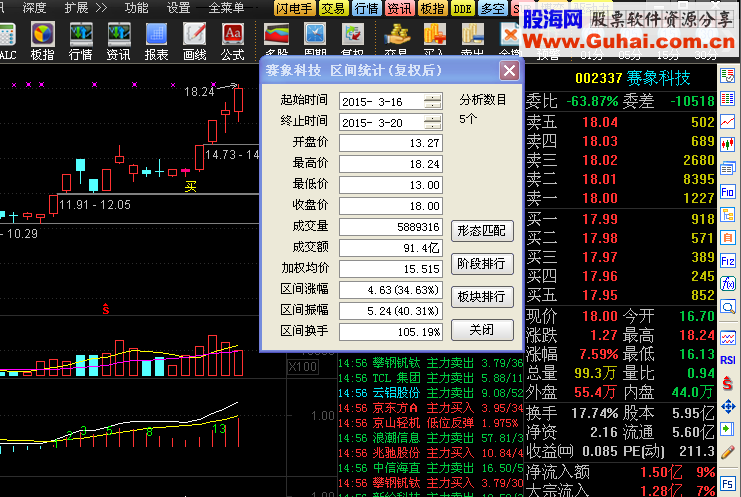Click the red line-chart sidebar icon
The height and width of the screenshot is (497, 741).
728,121
